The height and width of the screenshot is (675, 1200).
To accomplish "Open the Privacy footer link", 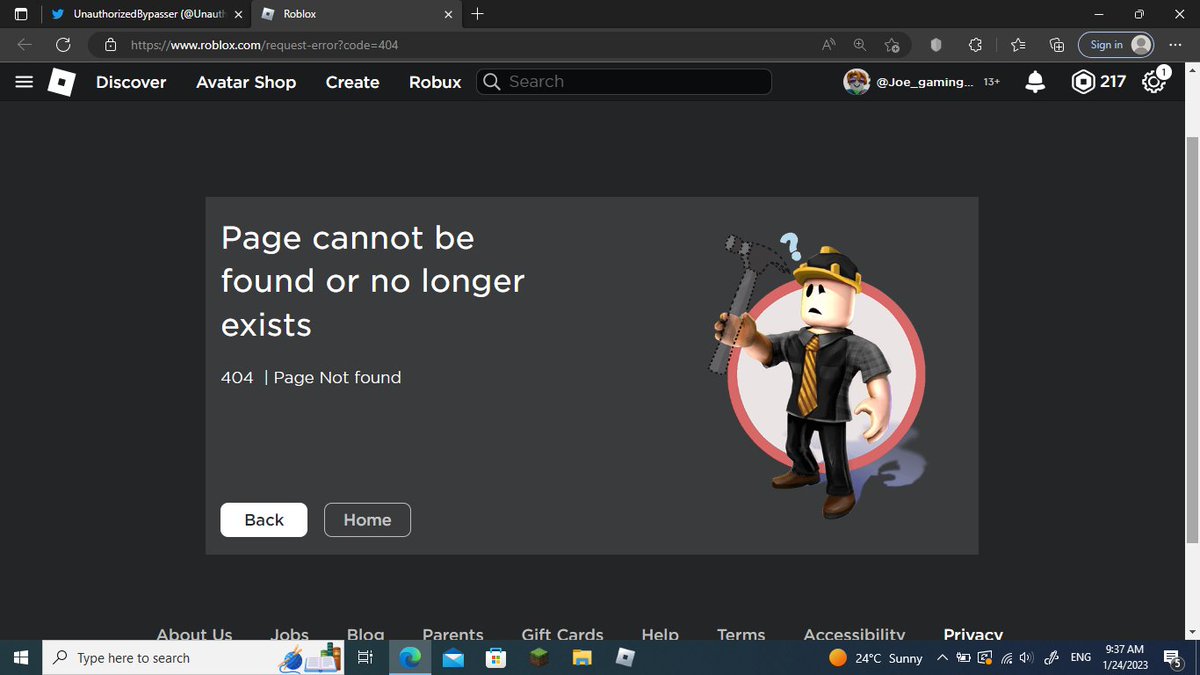I will tap(973, 634).
